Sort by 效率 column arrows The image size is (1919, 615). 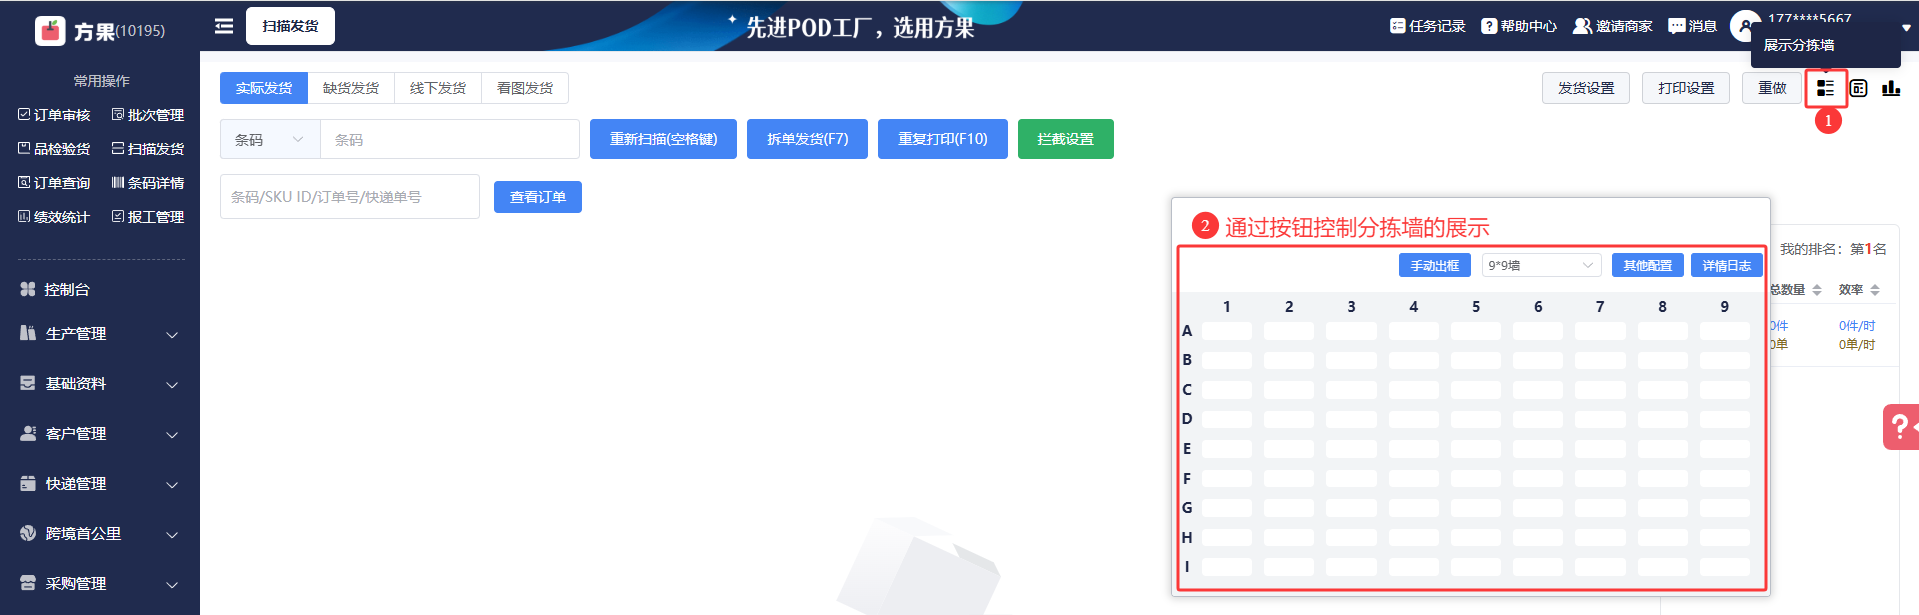click(x=1875, y=290)
